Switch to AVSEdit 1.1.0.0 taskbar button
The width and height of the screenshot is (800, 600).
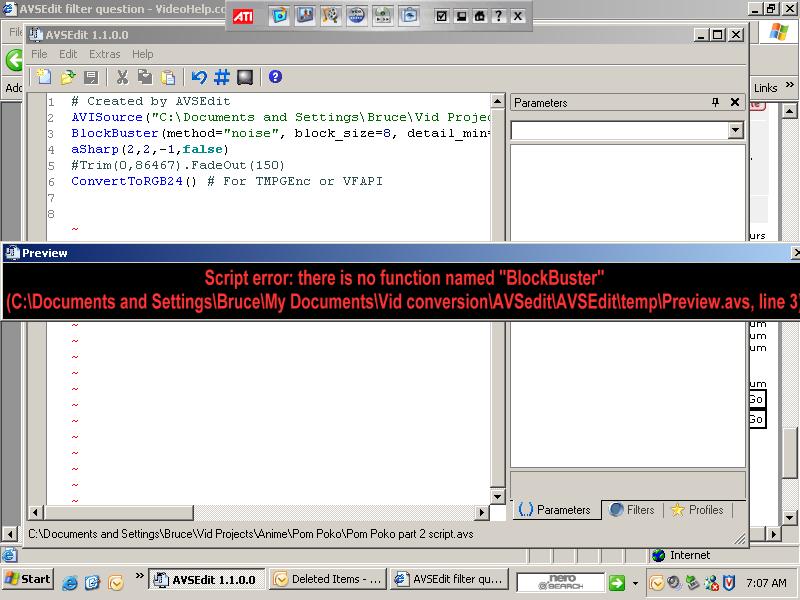(207, 580)
